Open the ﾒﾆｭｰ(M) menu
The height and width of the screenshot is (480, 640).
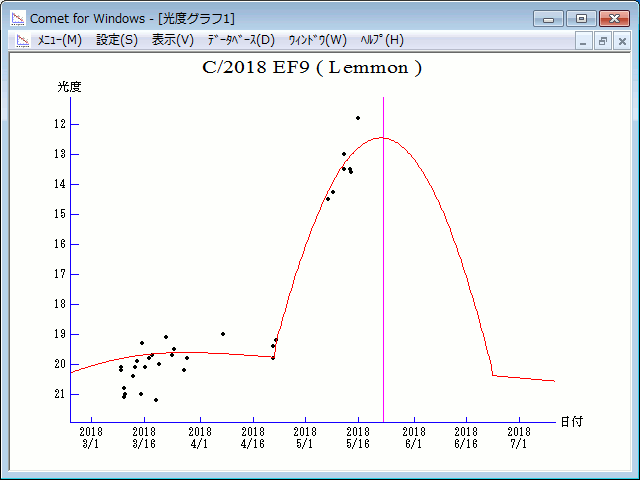[59, 40]
